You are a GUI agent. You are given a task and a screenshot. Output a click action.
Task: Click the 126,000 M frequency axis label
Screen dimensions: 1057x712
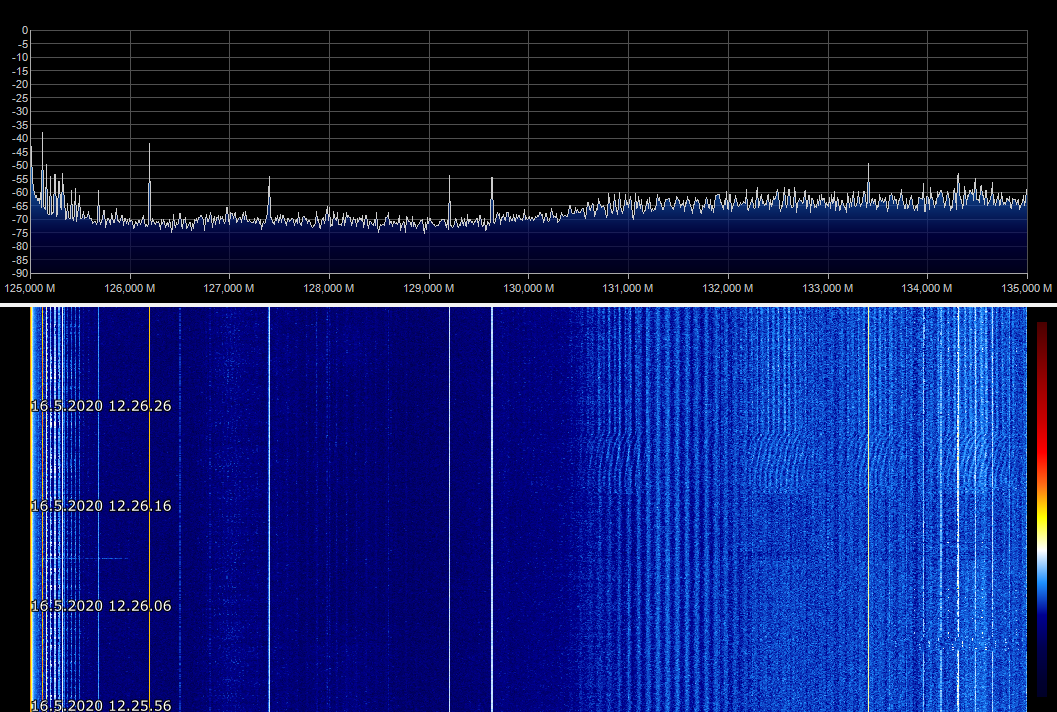(x=130, y=288)
